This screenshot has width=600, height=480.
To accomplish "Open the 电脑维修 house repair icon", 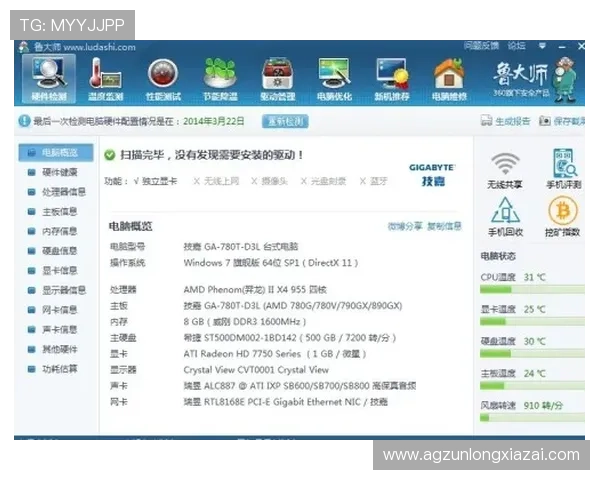I will [449, 79].
